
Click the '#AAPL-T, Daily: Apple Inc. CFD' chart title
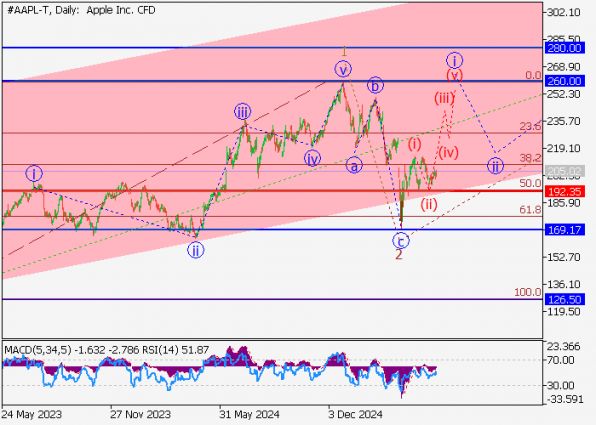(x=81, y=10)
